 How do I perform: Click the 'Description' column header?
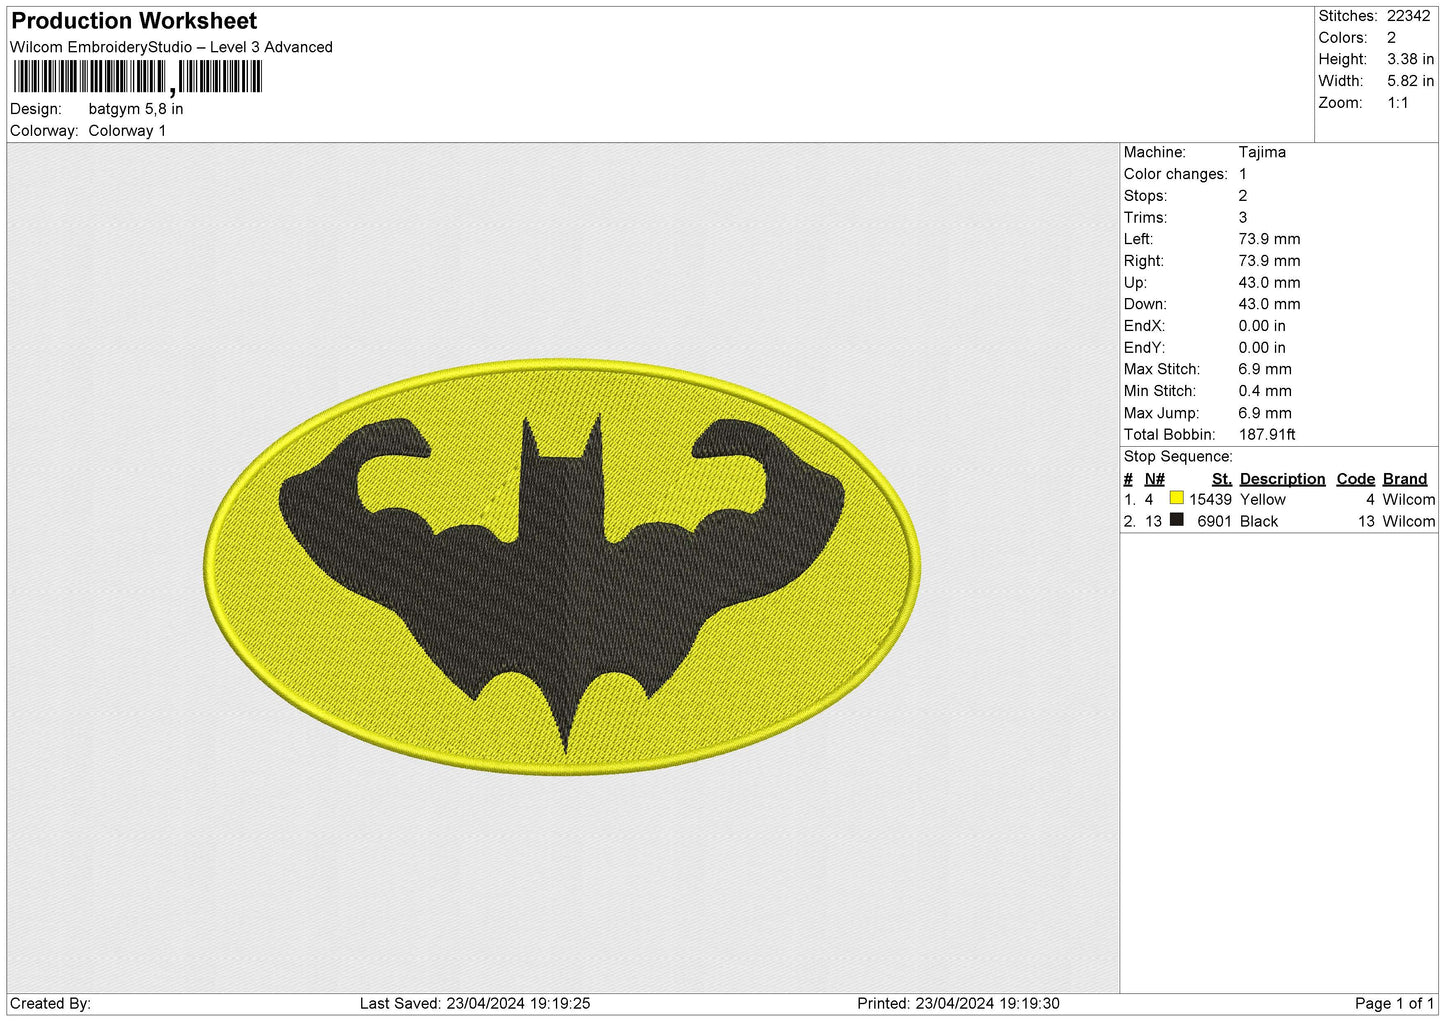tap(1282, 479)
